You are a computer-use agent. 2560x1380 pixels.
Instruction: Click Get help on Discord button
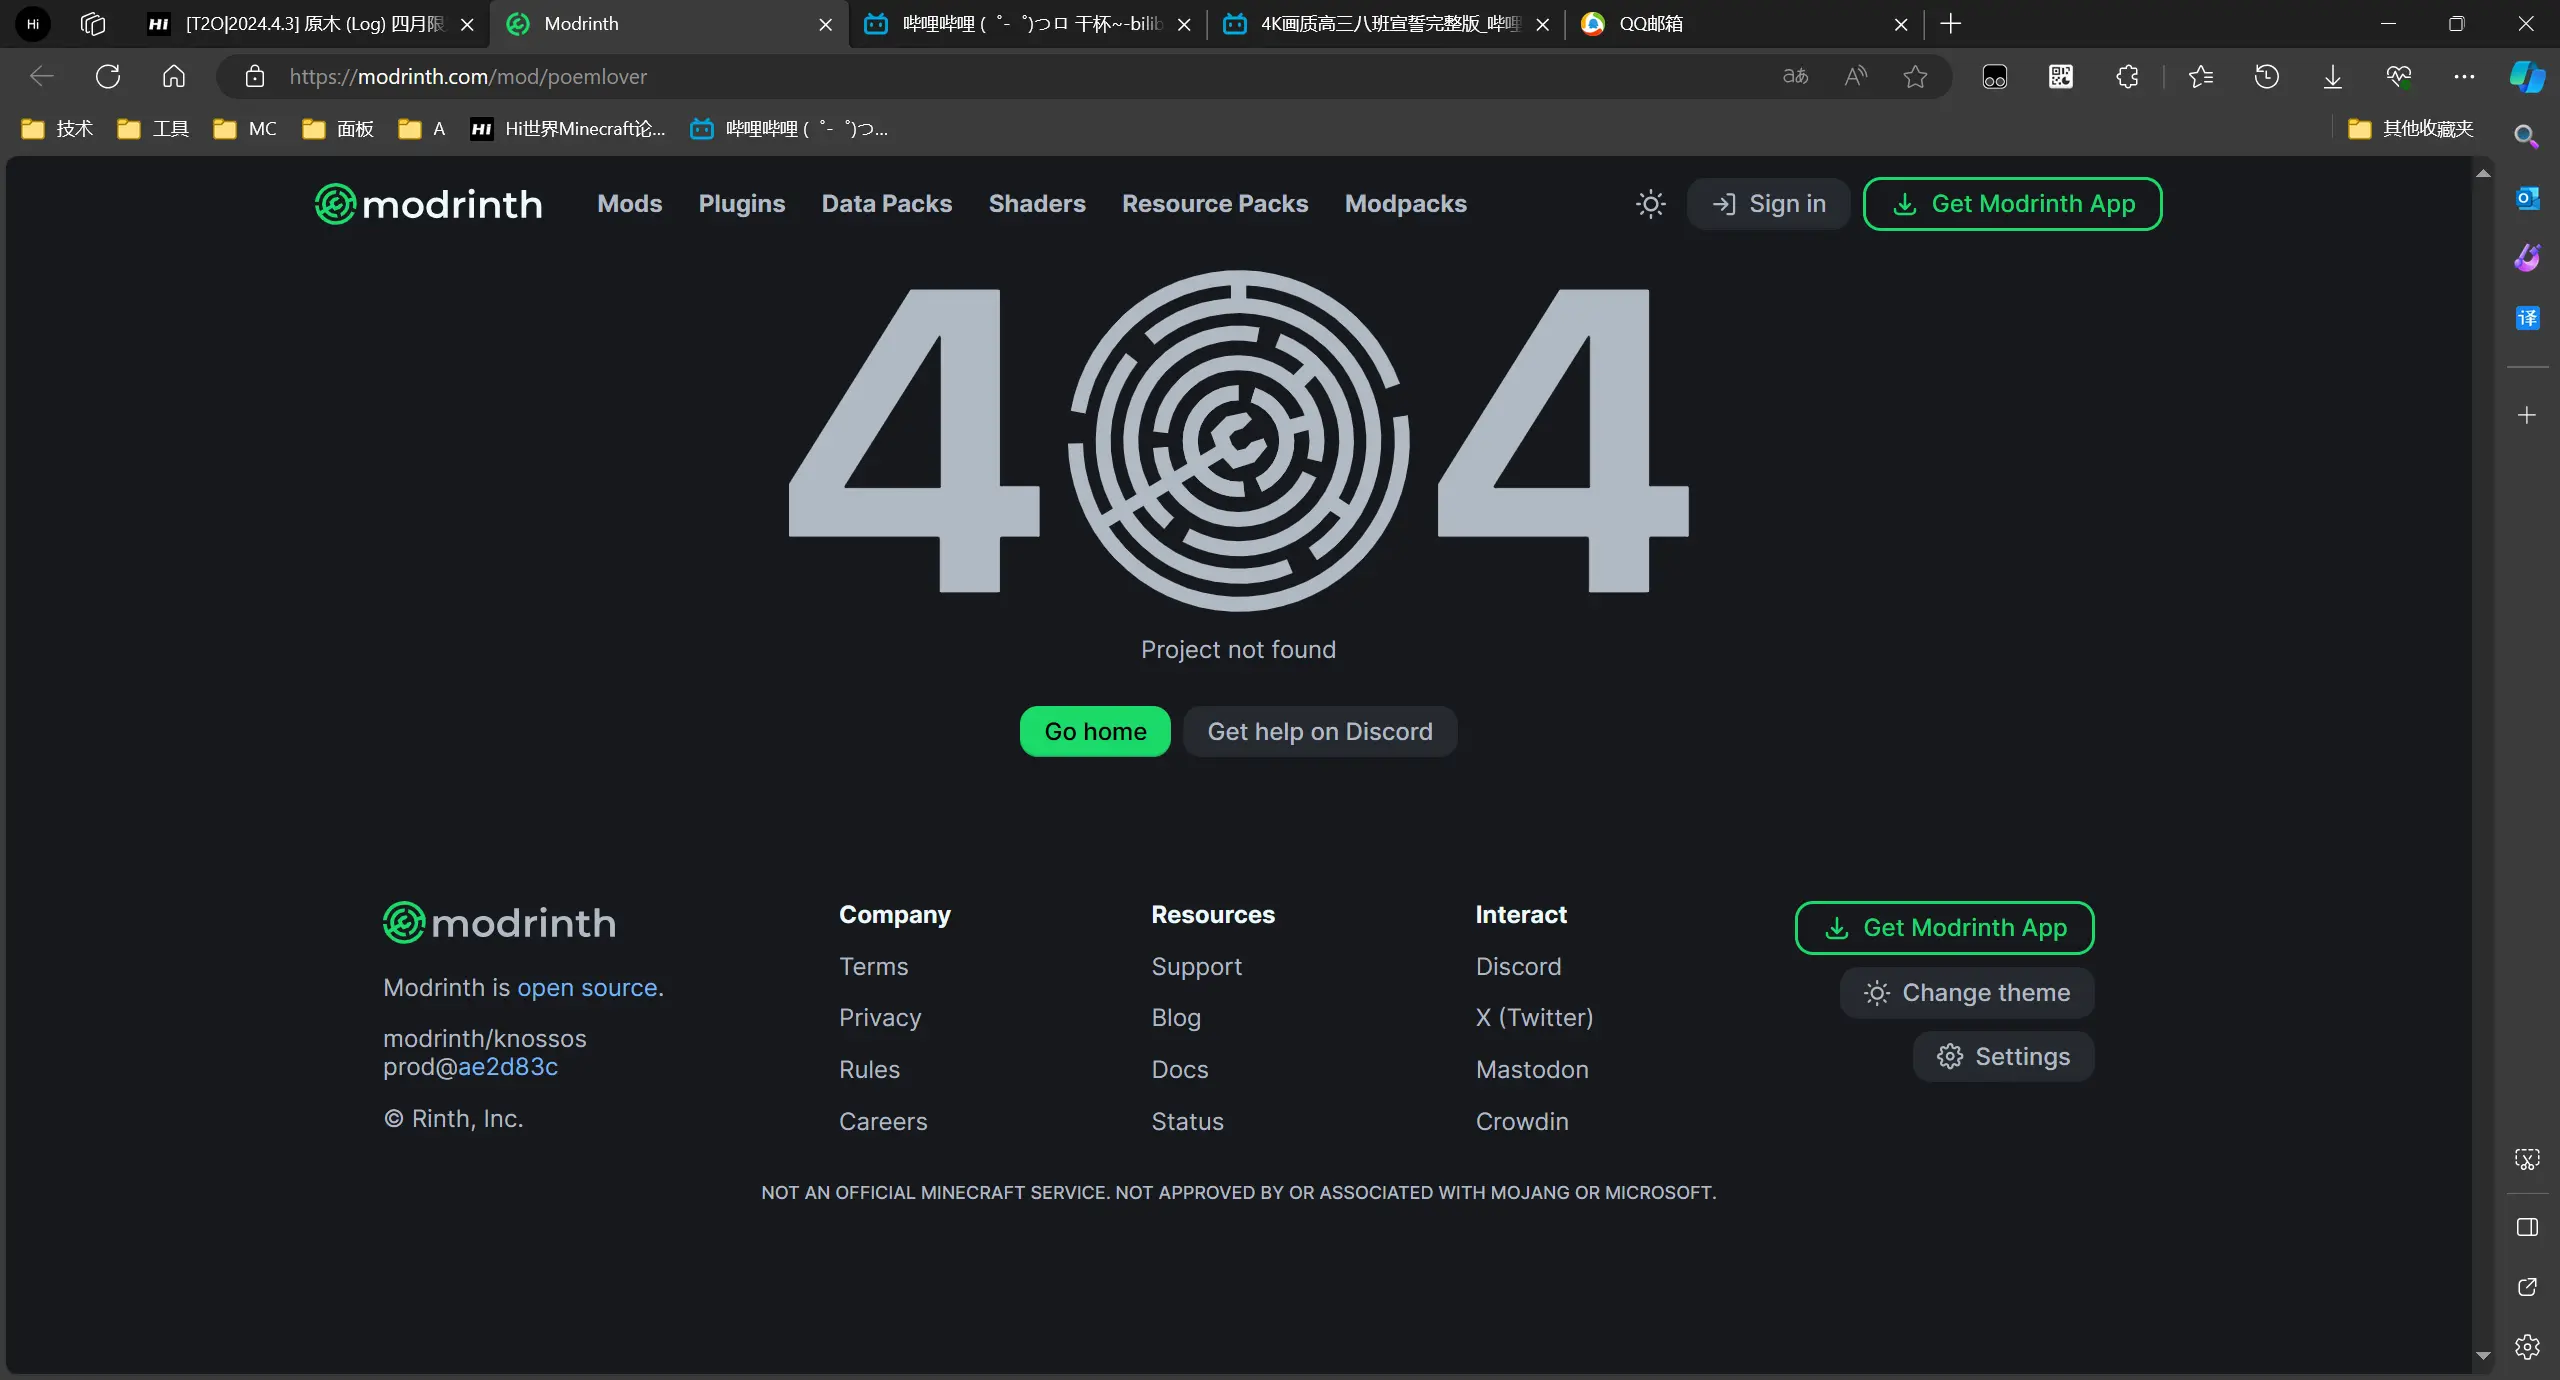(x=1319, y=731)
